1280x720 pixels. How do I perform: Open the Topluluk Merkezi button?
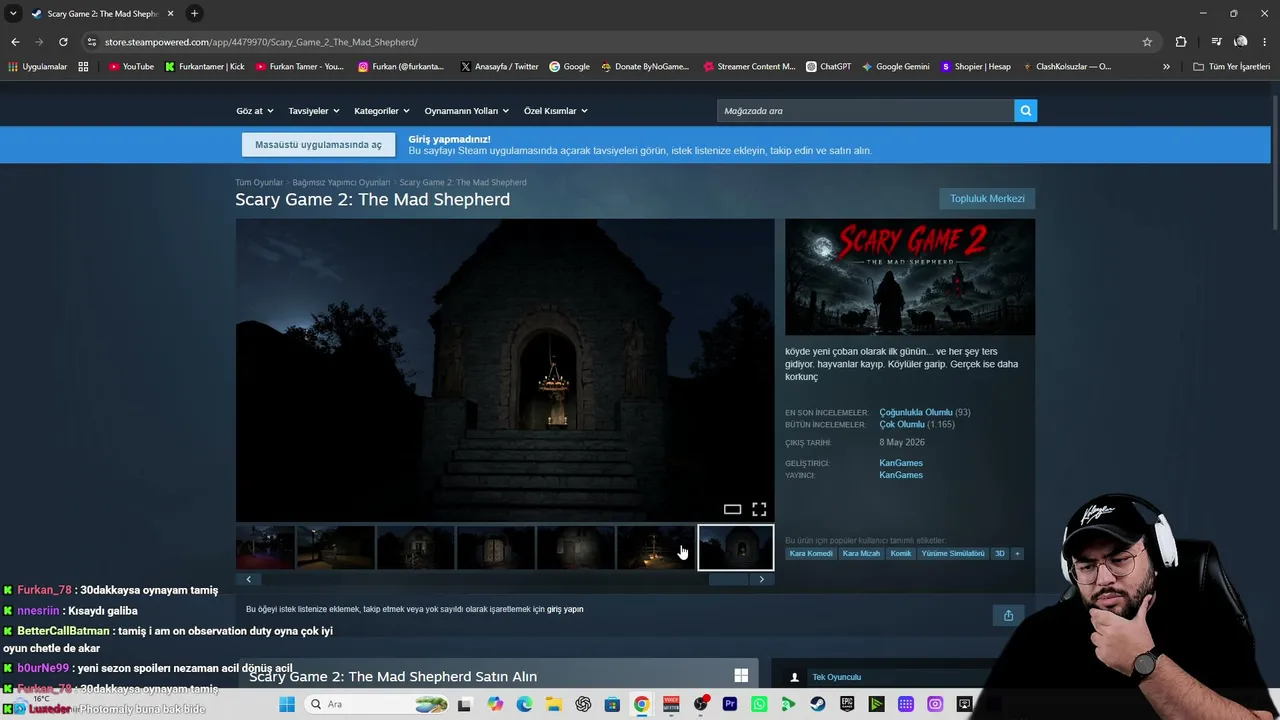987,199
